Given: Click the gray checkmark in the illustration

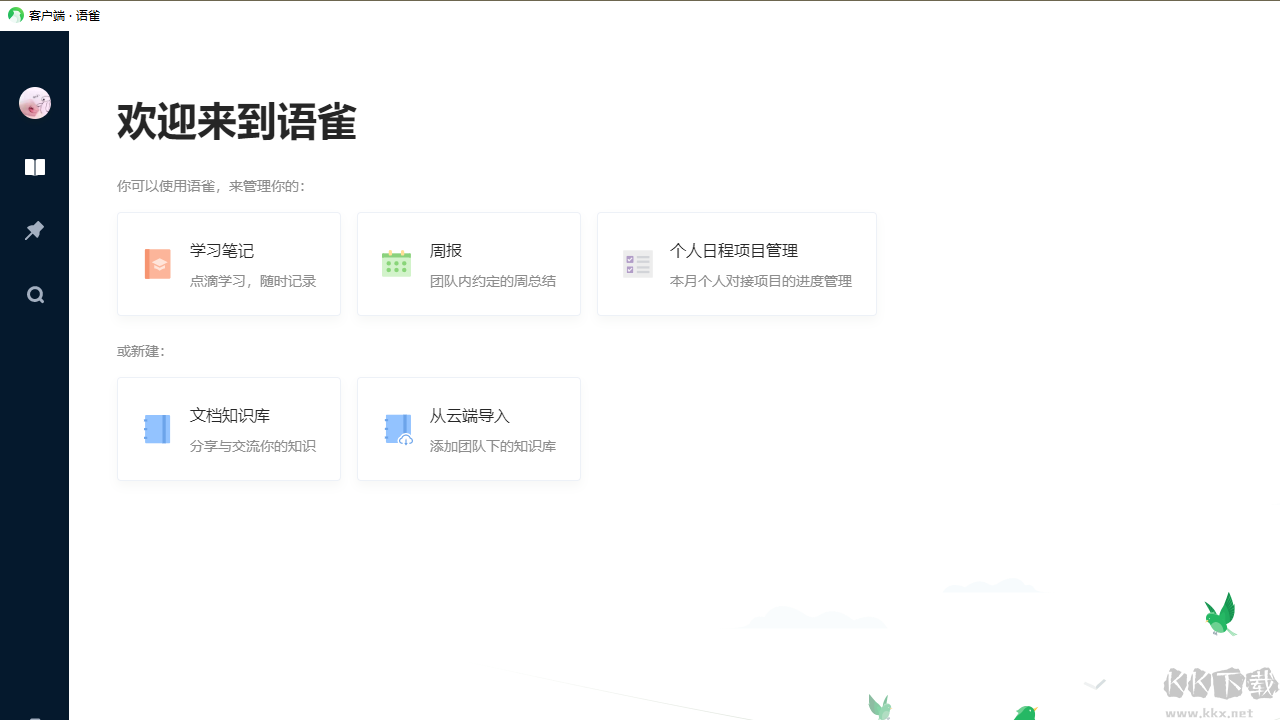Looking at the screenshot, I should coord(1095,684).
